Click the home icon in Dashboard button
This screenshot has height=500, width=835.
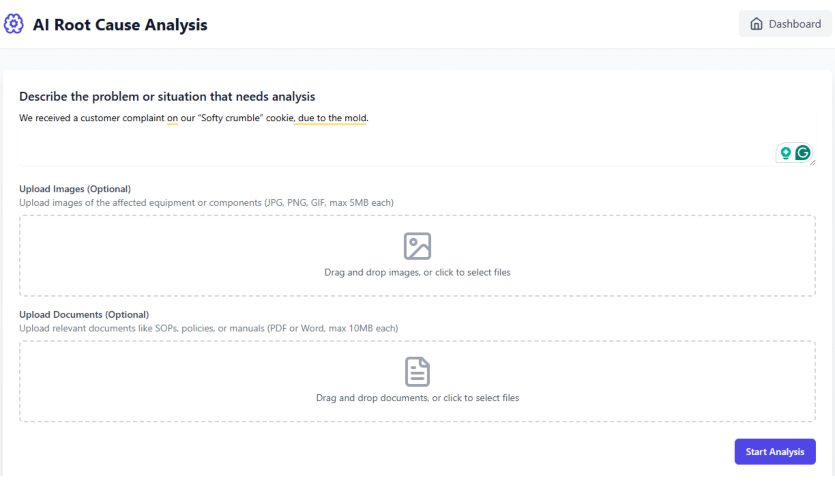(x=756, y=24)
